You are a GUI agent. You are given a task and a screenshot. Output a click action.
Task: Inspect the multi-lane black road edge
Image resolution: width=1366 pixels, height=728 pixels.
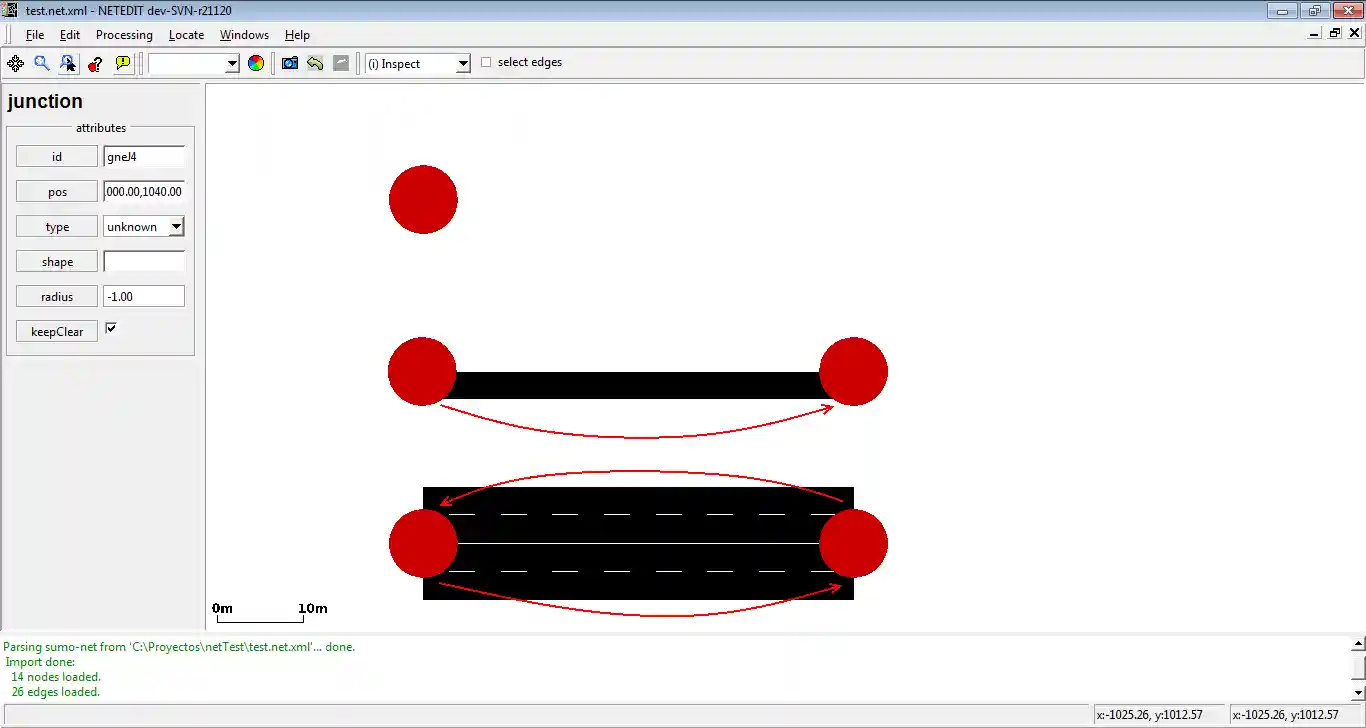coord(638,543)
